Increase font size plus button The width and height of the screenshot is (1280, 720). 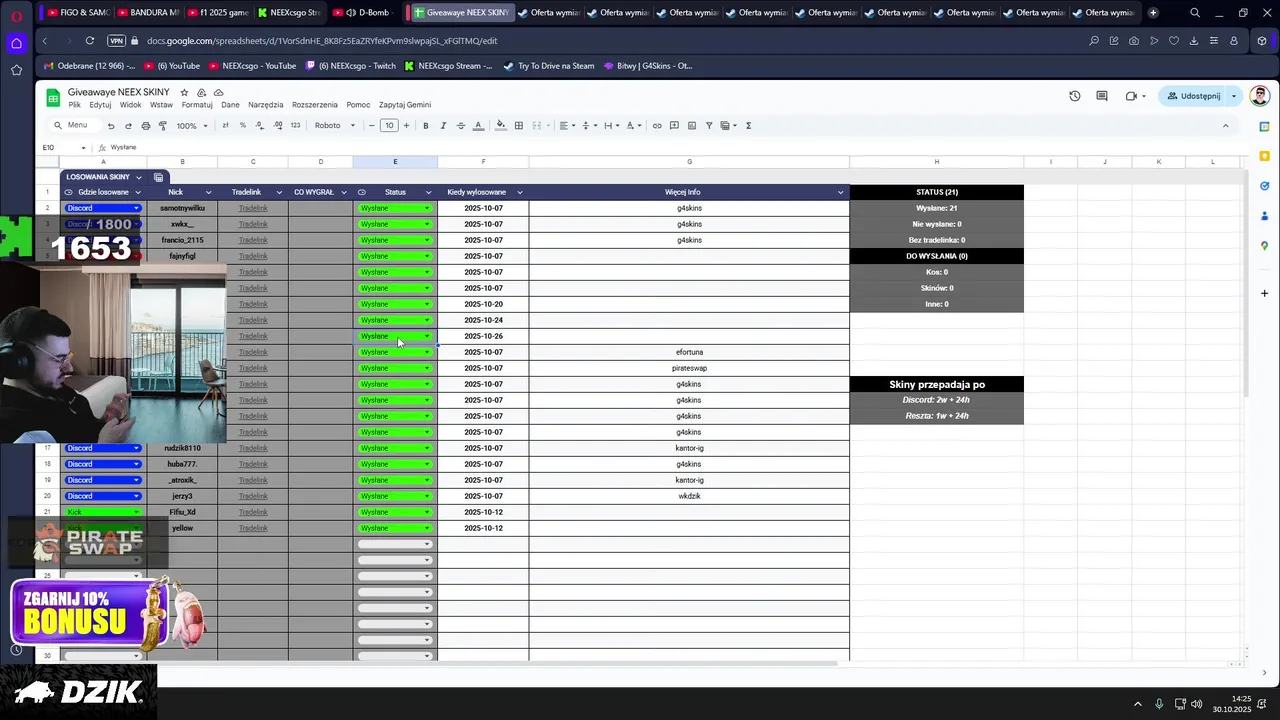pyautogui.click(x=406, y=126)
